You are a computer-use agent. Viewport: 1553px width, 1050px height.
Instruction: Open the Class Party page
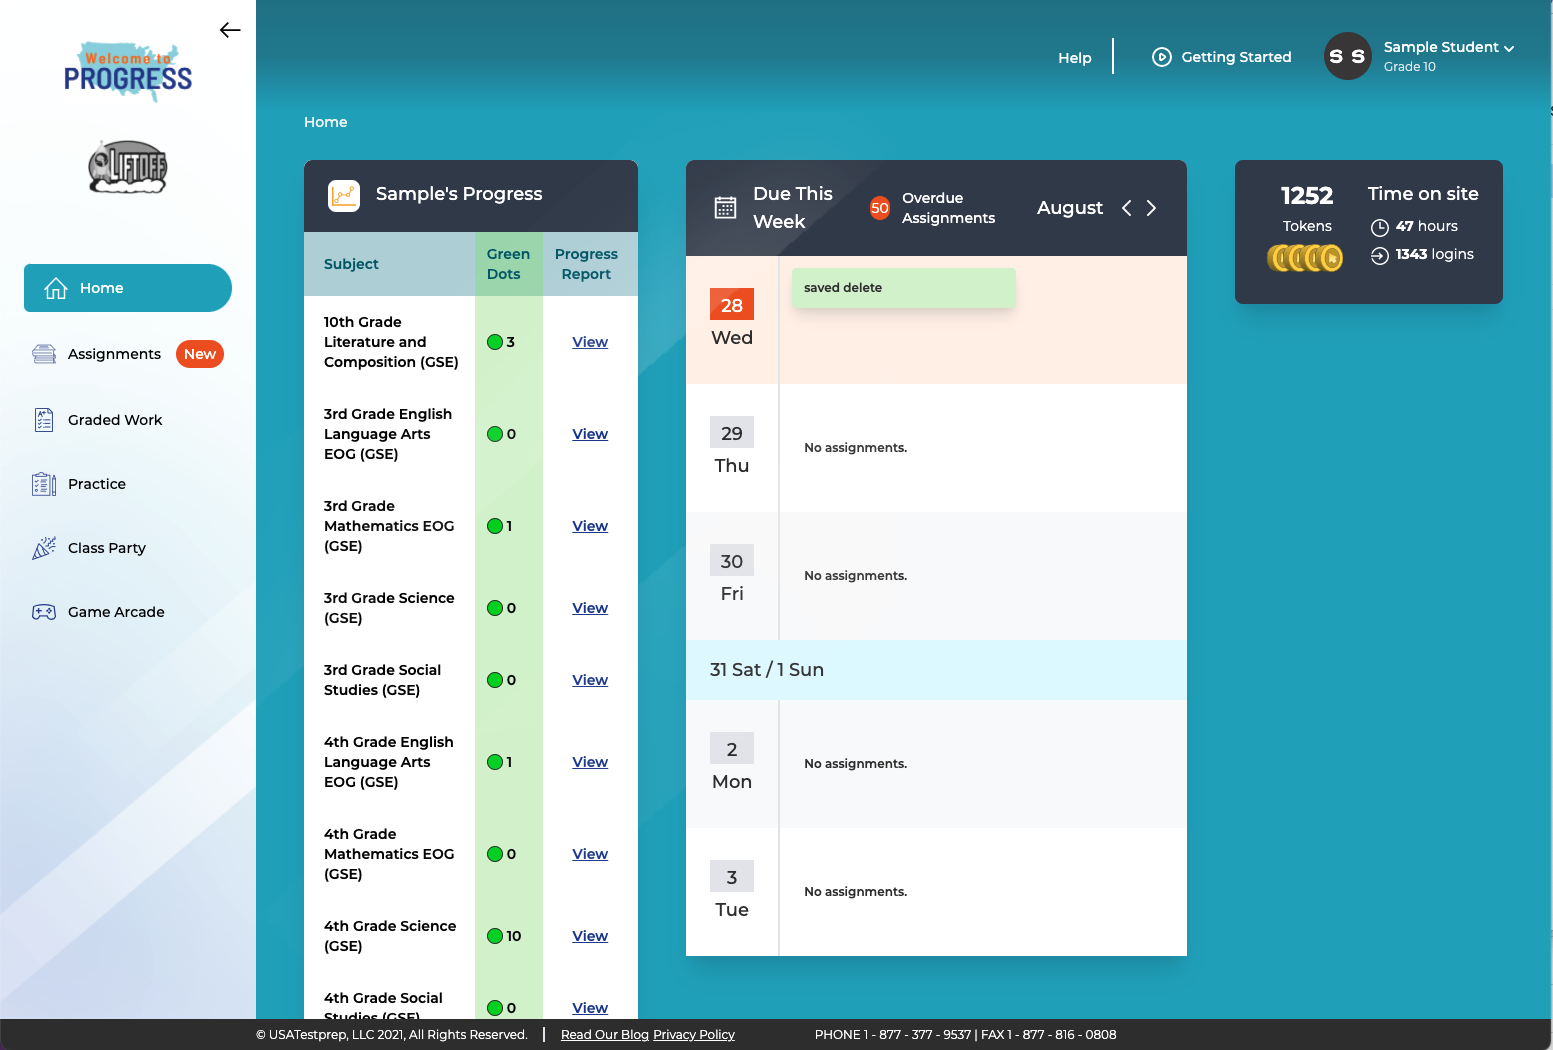(x=107, y=548)
